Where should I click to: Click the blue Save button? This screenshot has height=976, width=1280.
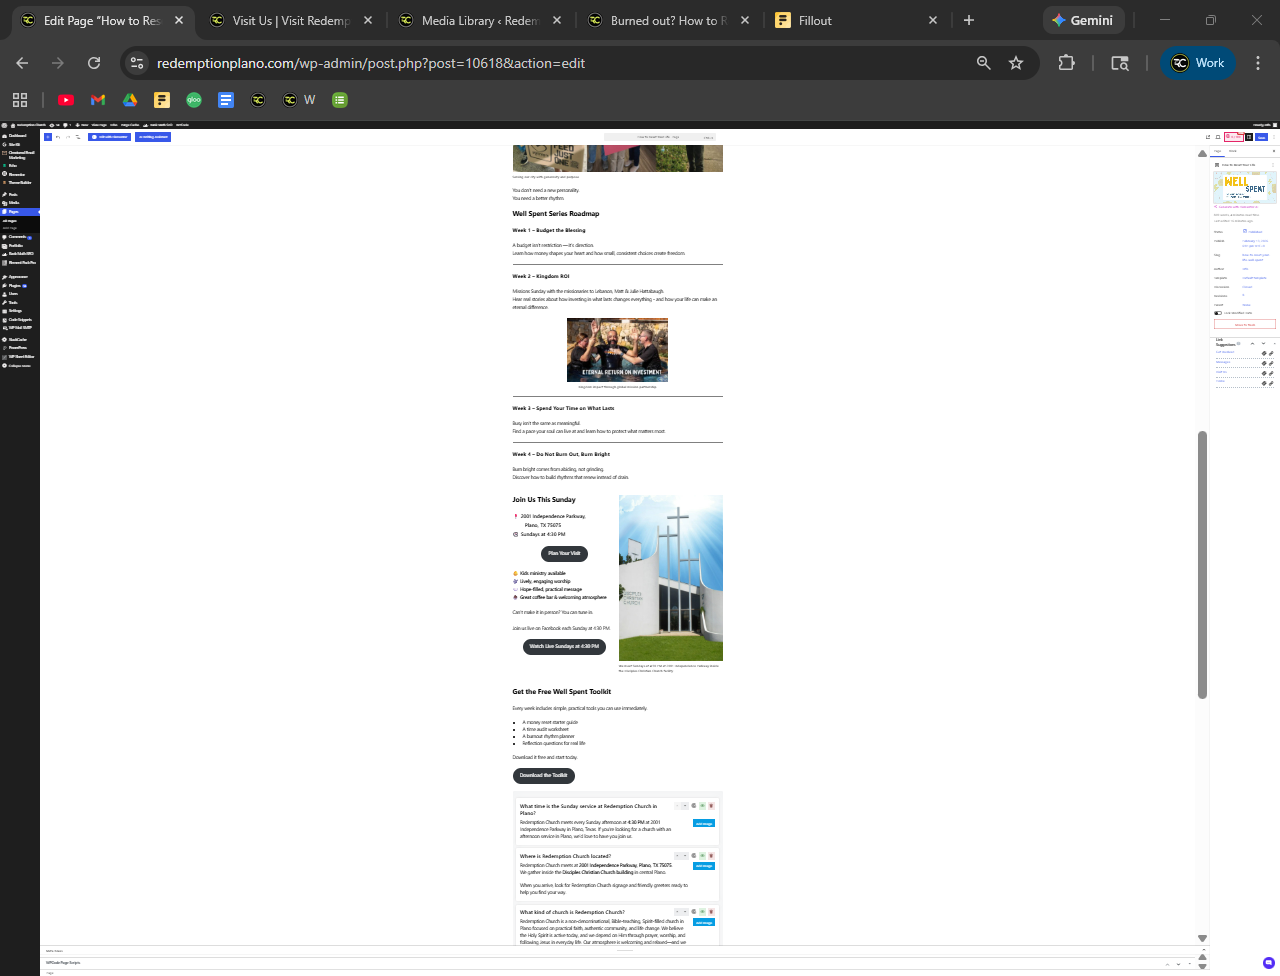click(1261, 137)
